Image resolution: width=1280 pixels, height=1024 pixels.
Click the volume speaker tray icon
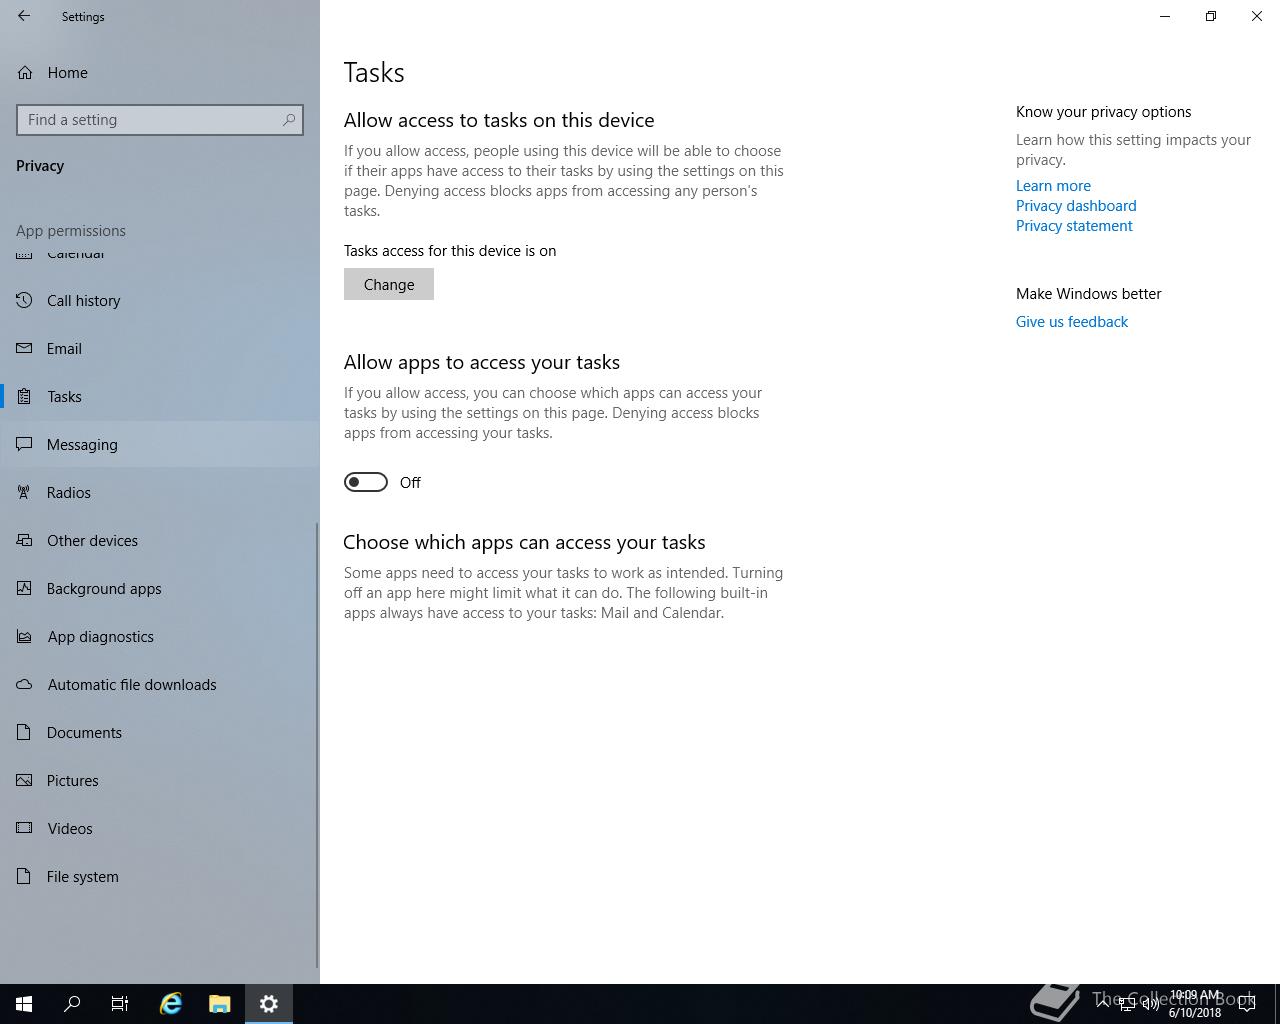pos(1151,1004)
